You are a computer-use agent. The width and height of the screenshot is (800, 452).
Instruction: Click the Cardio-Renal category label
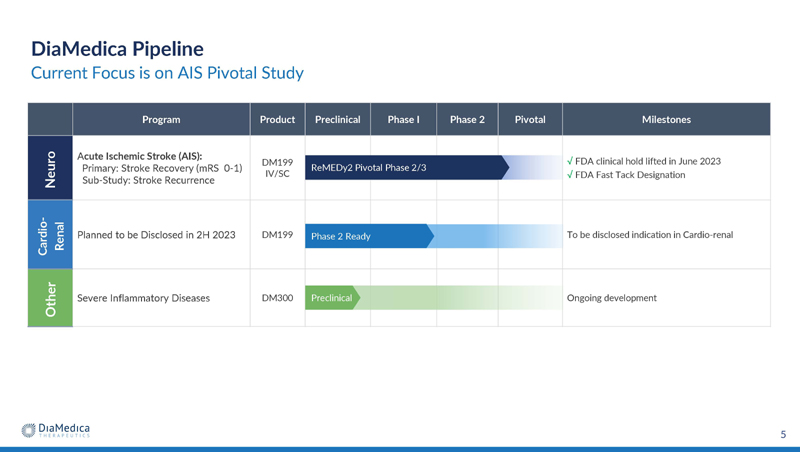[50, 234]
